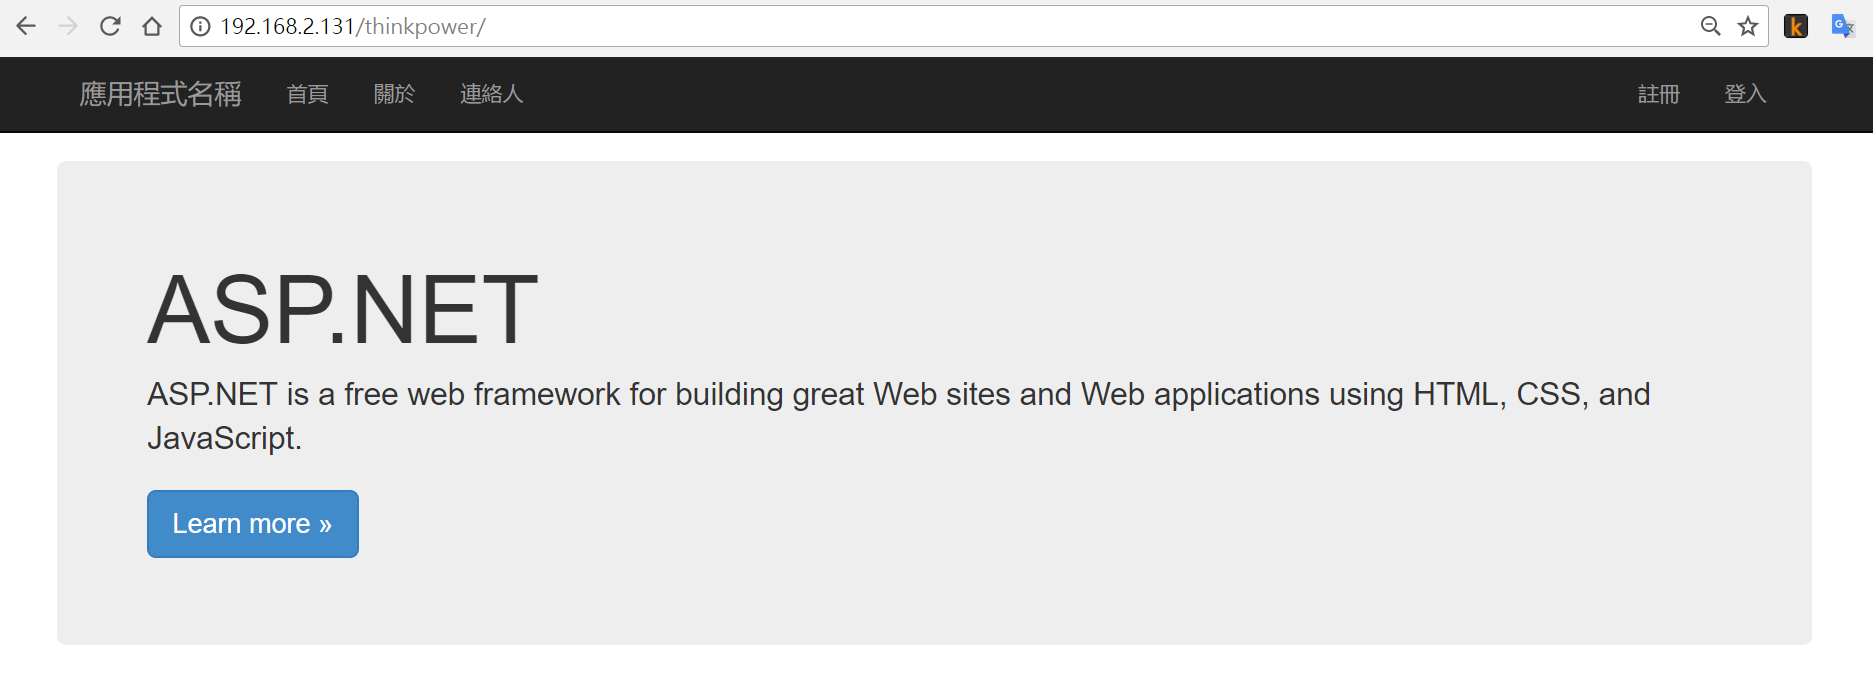This screenshot has height=681, width=1873.
Task: Click the empty dark navbar area
Action: click(x=1080, y=94)
